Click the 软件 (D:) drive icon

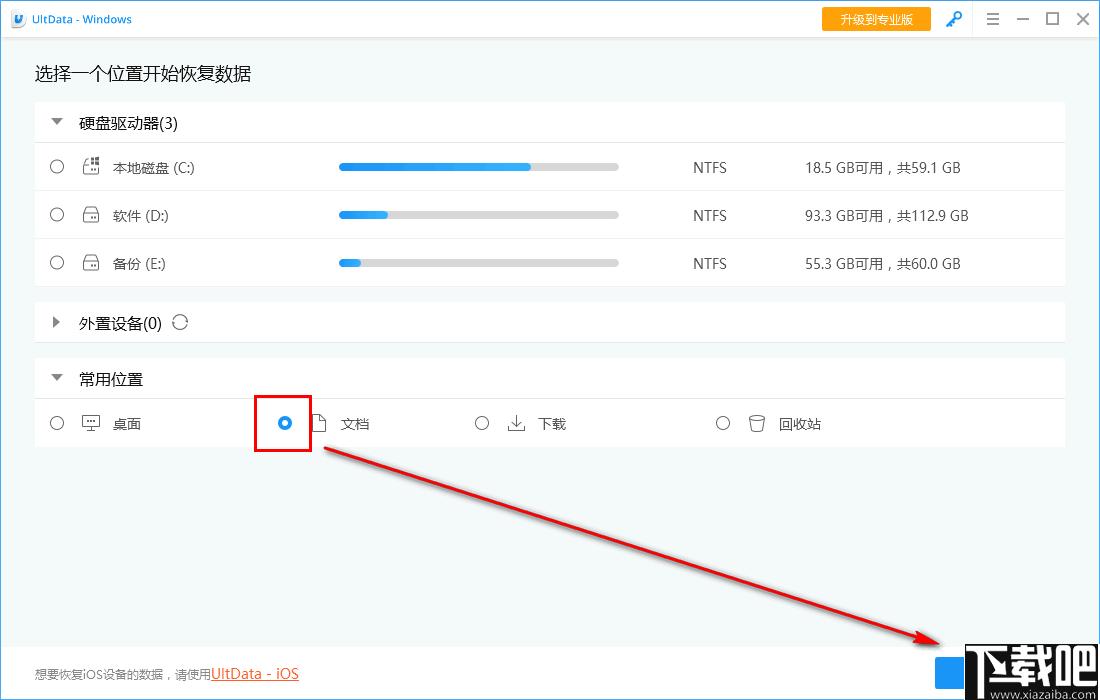click(x=91, y=215)
